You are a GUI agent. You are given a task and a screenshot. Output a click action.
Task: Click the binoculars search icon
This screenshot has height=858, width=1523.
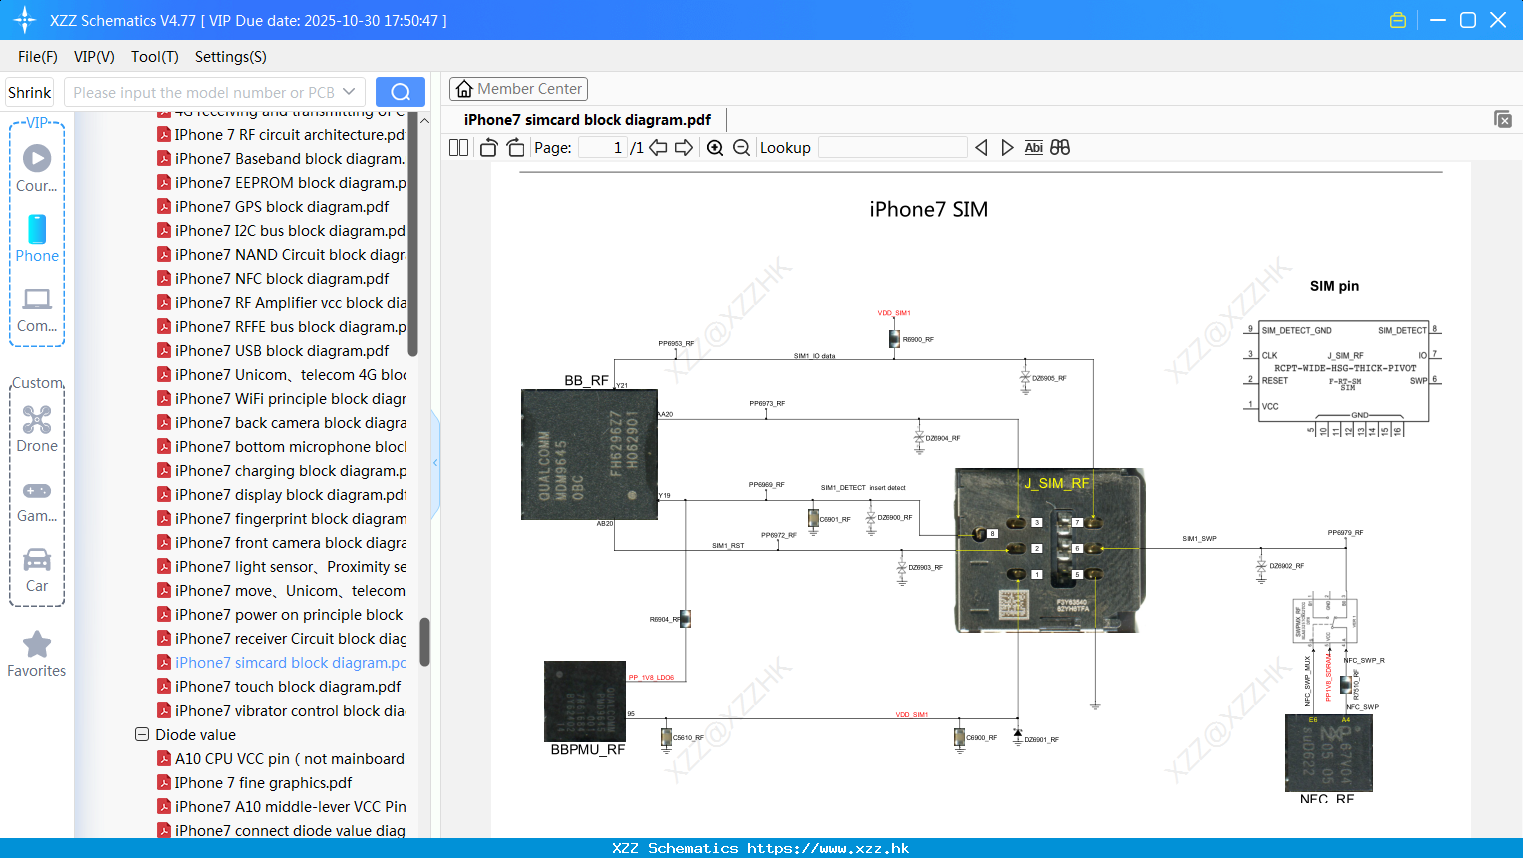click(1060, 148)
